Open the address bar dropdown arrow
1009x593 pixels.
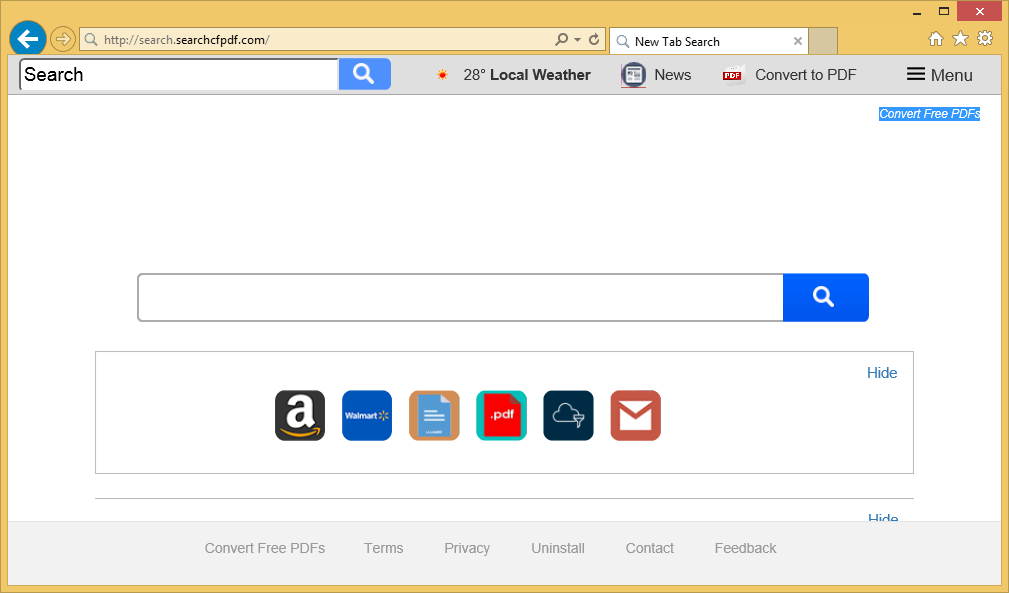(577, 40)
